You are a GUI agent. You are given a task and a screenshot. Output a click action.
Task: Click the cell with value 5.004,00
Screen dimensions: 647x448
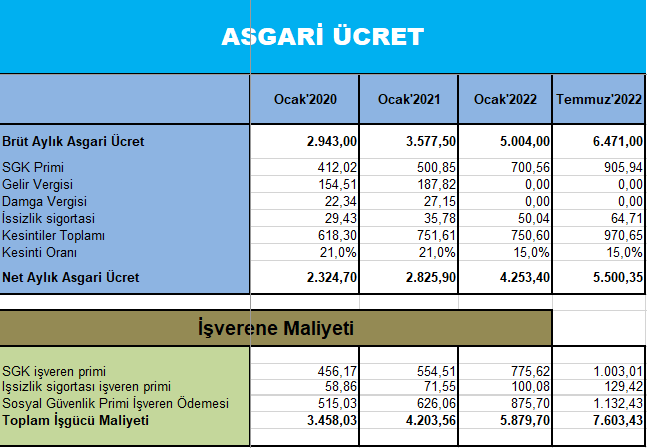click(505, 141)
